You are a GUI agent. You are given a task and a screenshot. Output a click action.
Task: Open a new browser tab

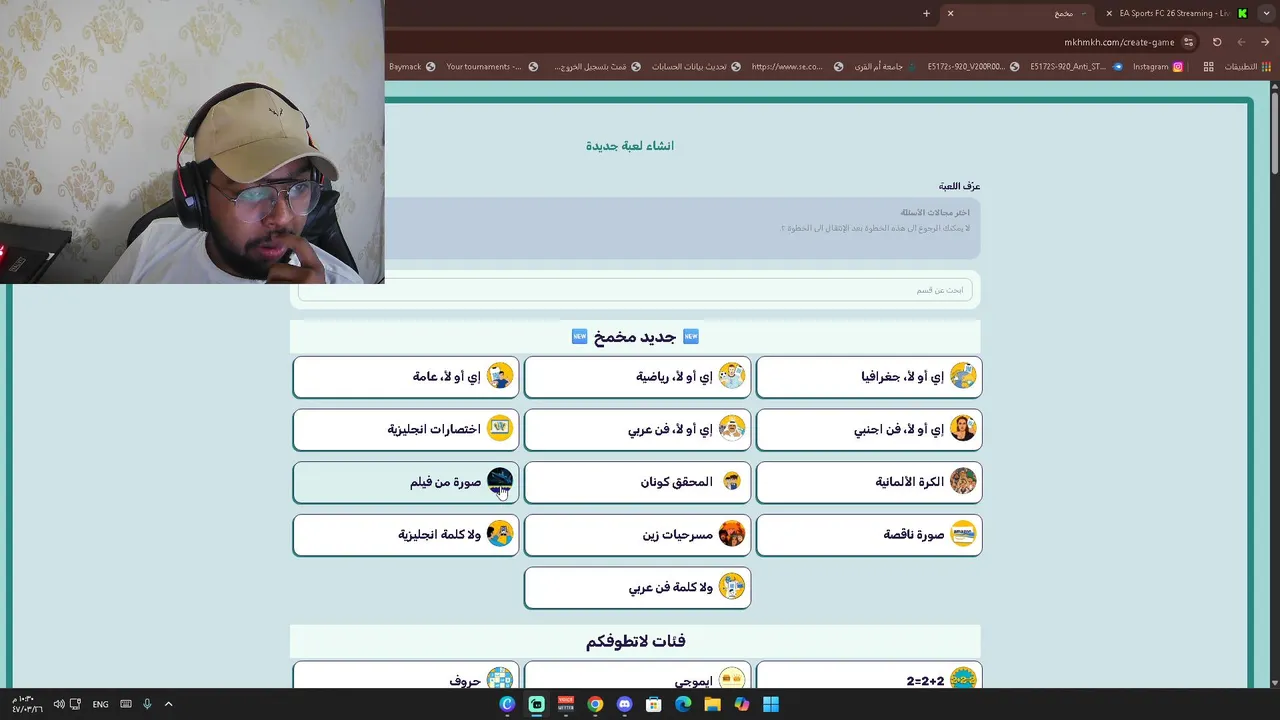[926, 13]
